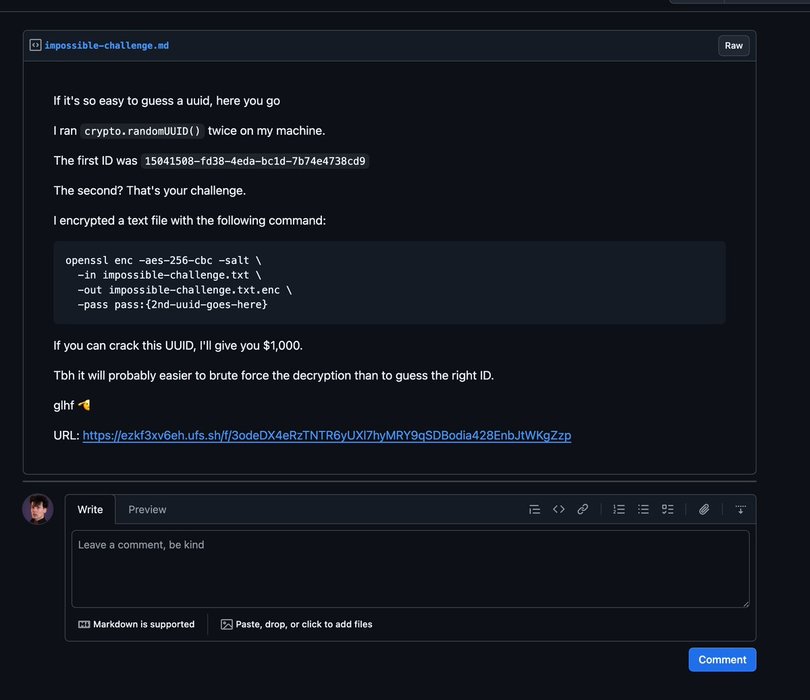The width and height of the screenshot is (810, 700).
Task: Submit with the blue Comment button
Action: click(x=722, y=660)
